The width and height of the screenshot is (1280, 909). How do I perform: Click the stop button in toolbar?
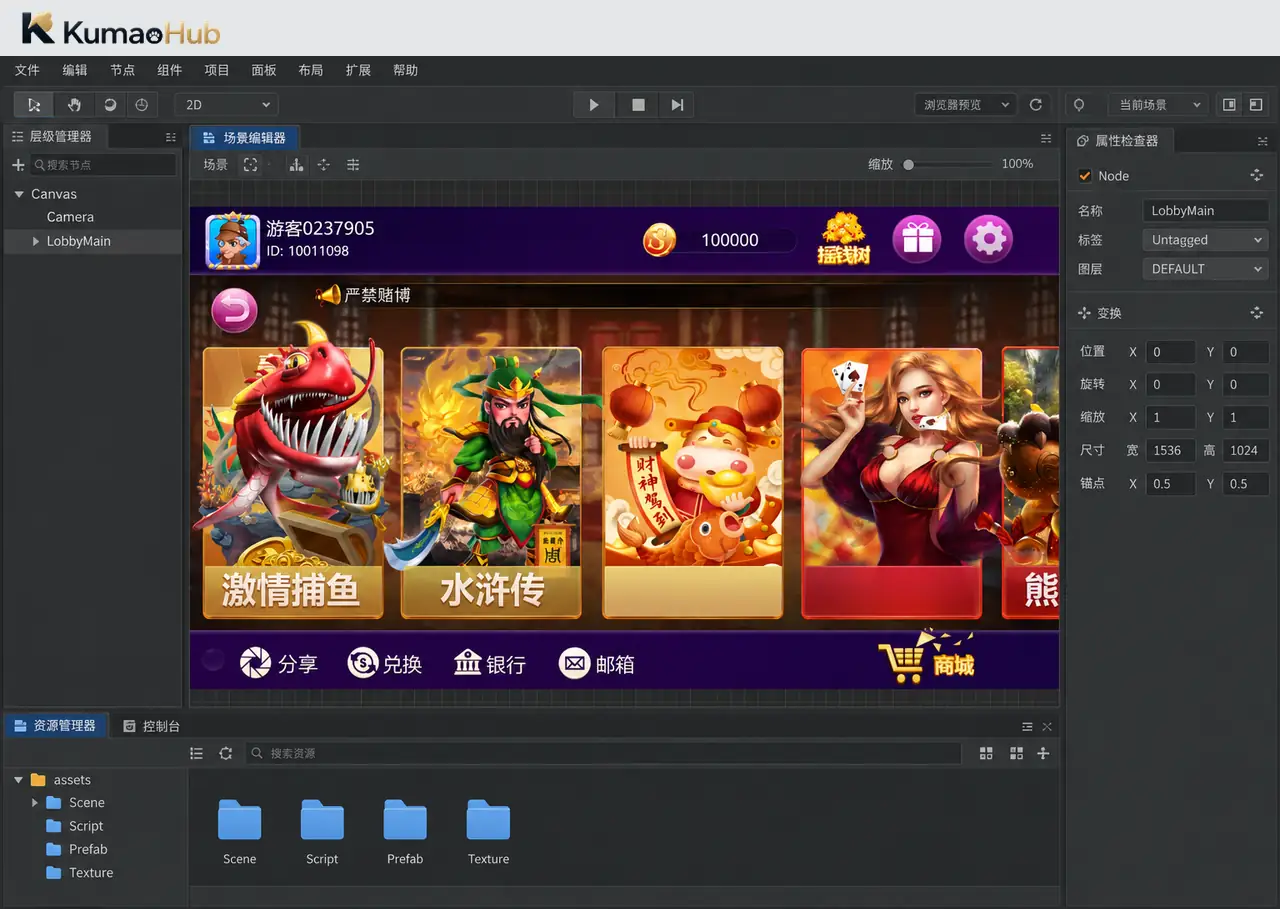pos(638,105)
